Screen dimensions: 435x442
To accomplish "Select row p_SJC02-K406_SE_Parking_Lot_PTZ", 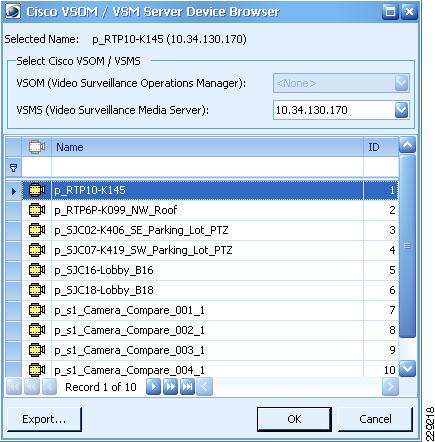I will [210, 230].
